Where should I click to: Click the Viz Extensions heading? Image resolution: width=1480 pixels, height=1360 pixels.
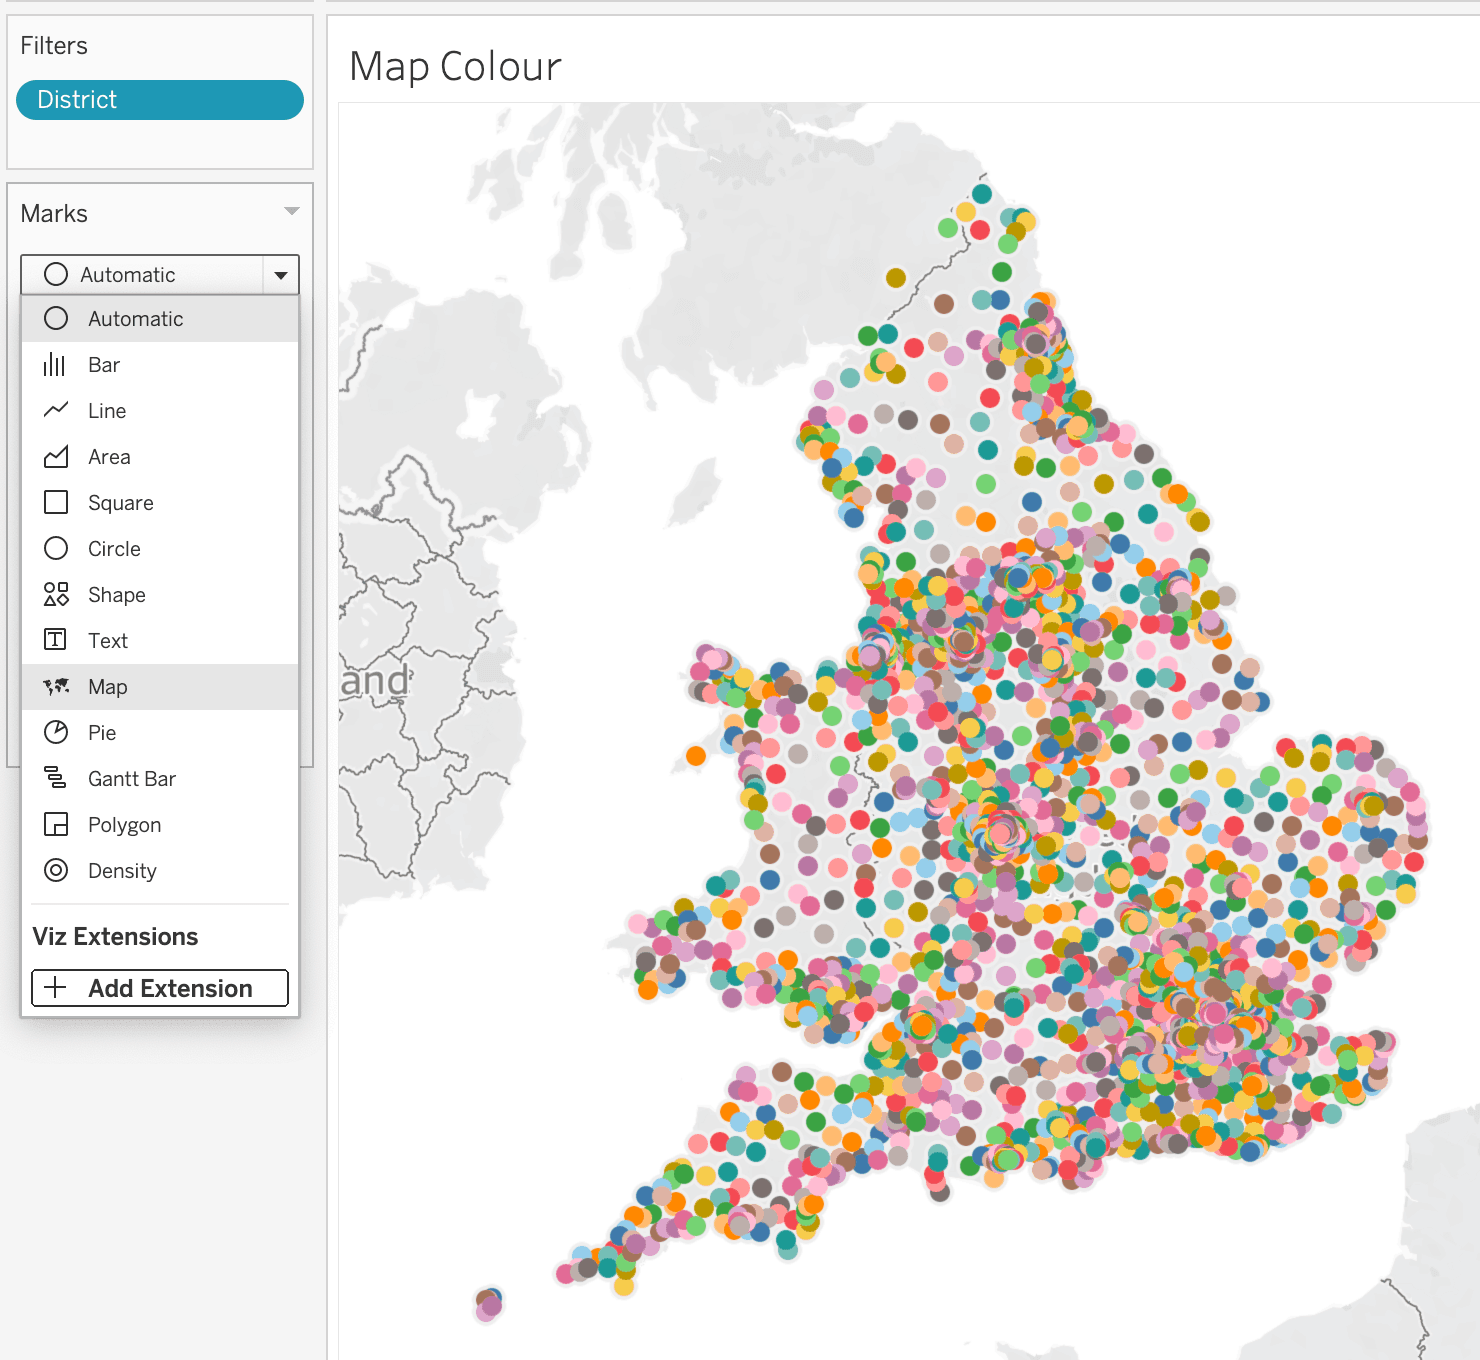pos(115,937)
